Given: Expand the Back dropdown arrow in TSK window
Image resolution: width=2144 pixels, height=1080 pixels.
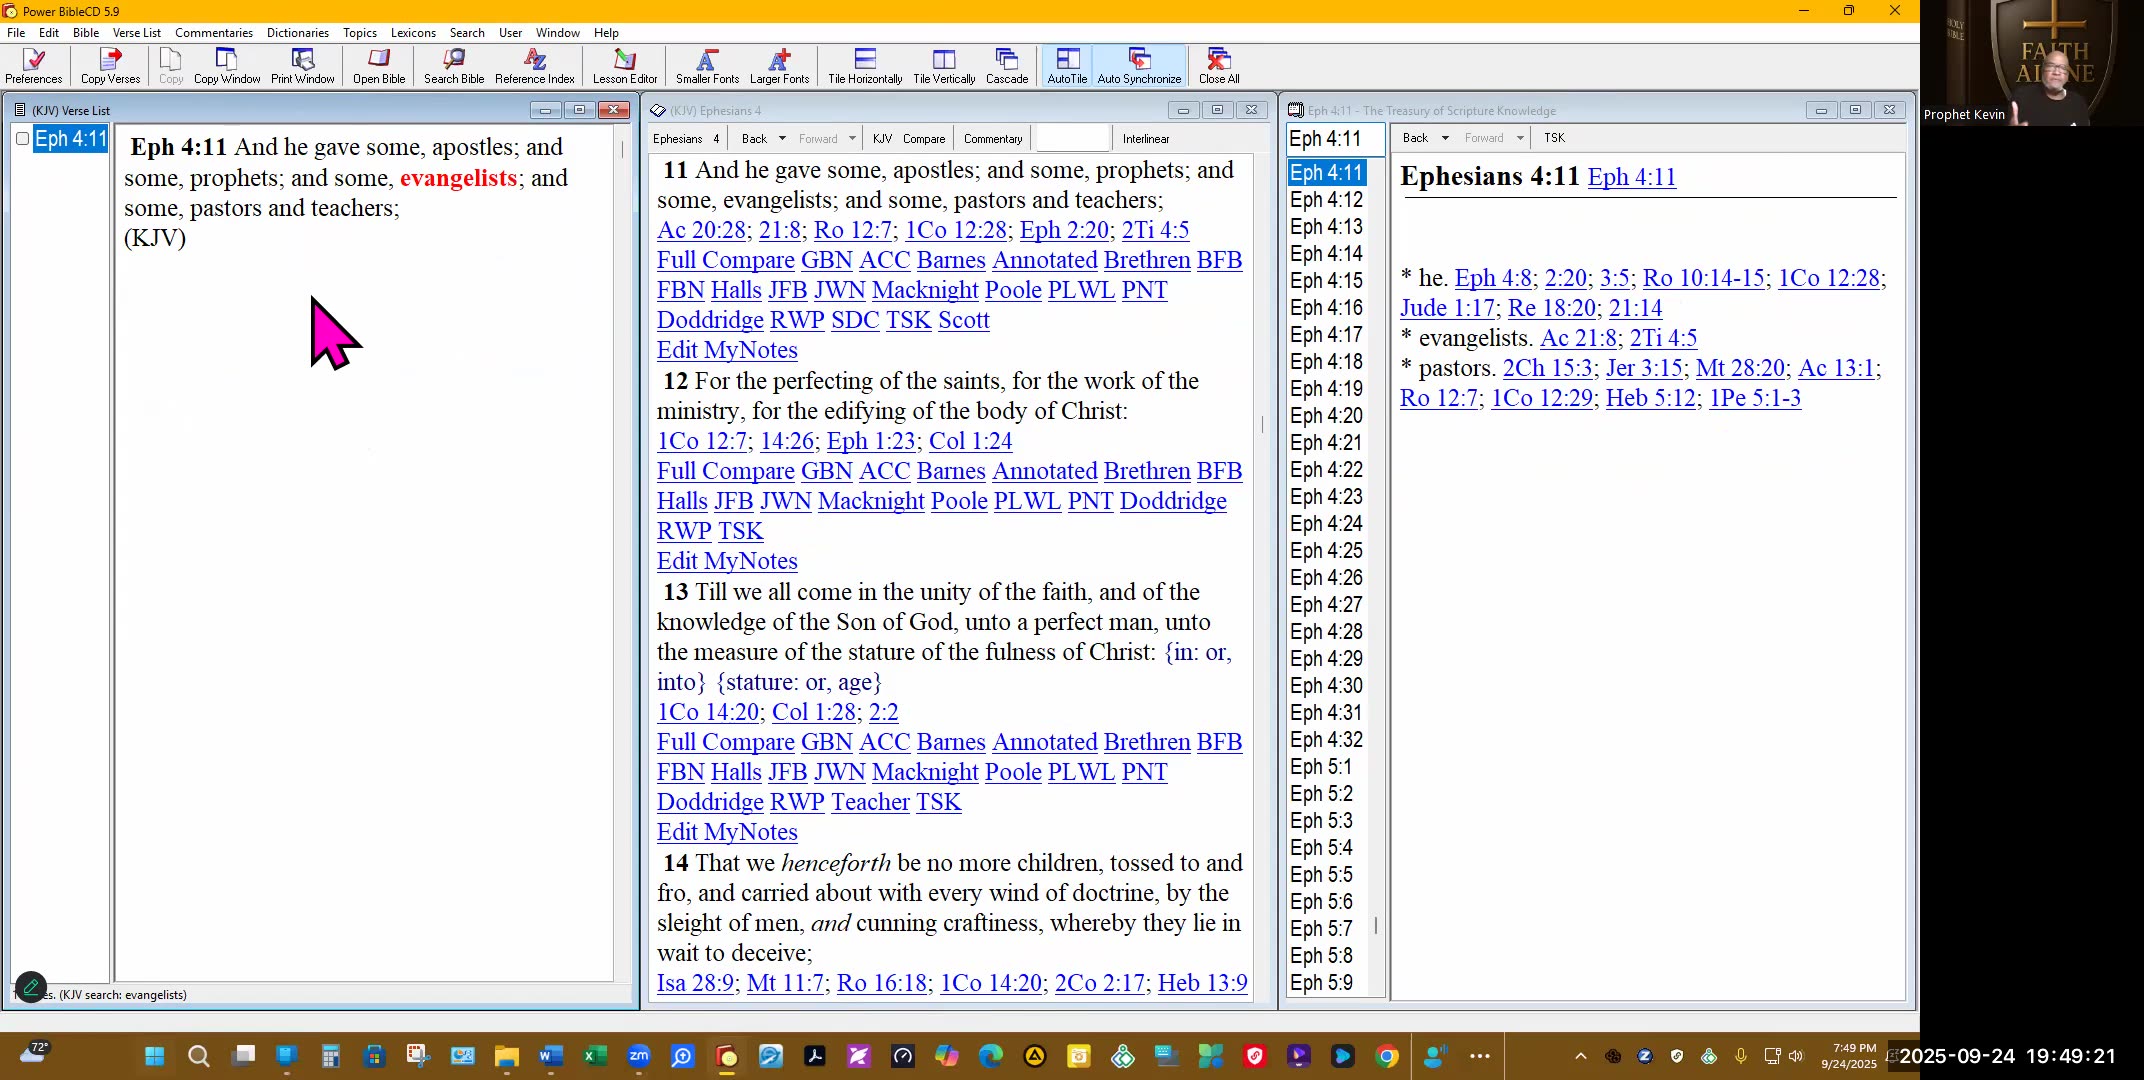Looking at the screenshot, I should (1445, 138).
